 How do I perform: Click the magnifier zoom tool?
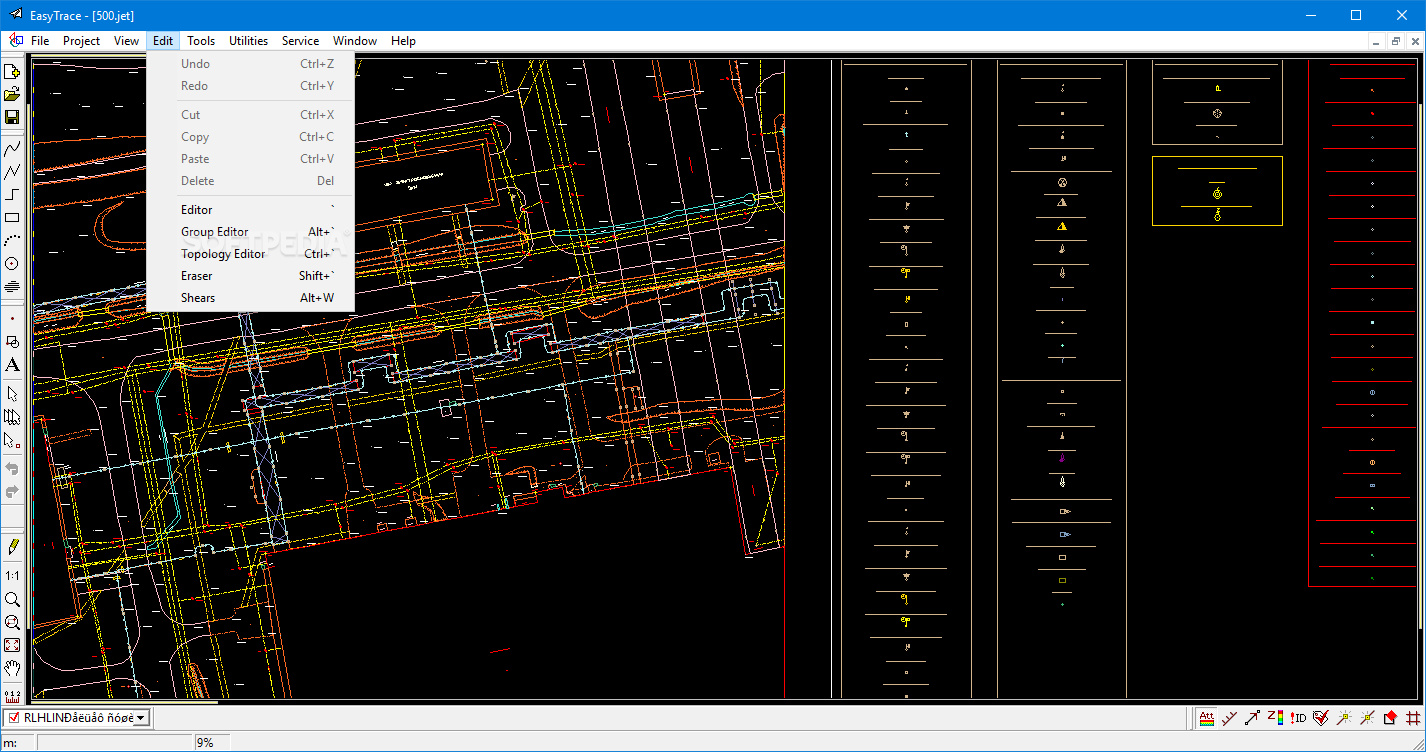(x=12, y=599)
